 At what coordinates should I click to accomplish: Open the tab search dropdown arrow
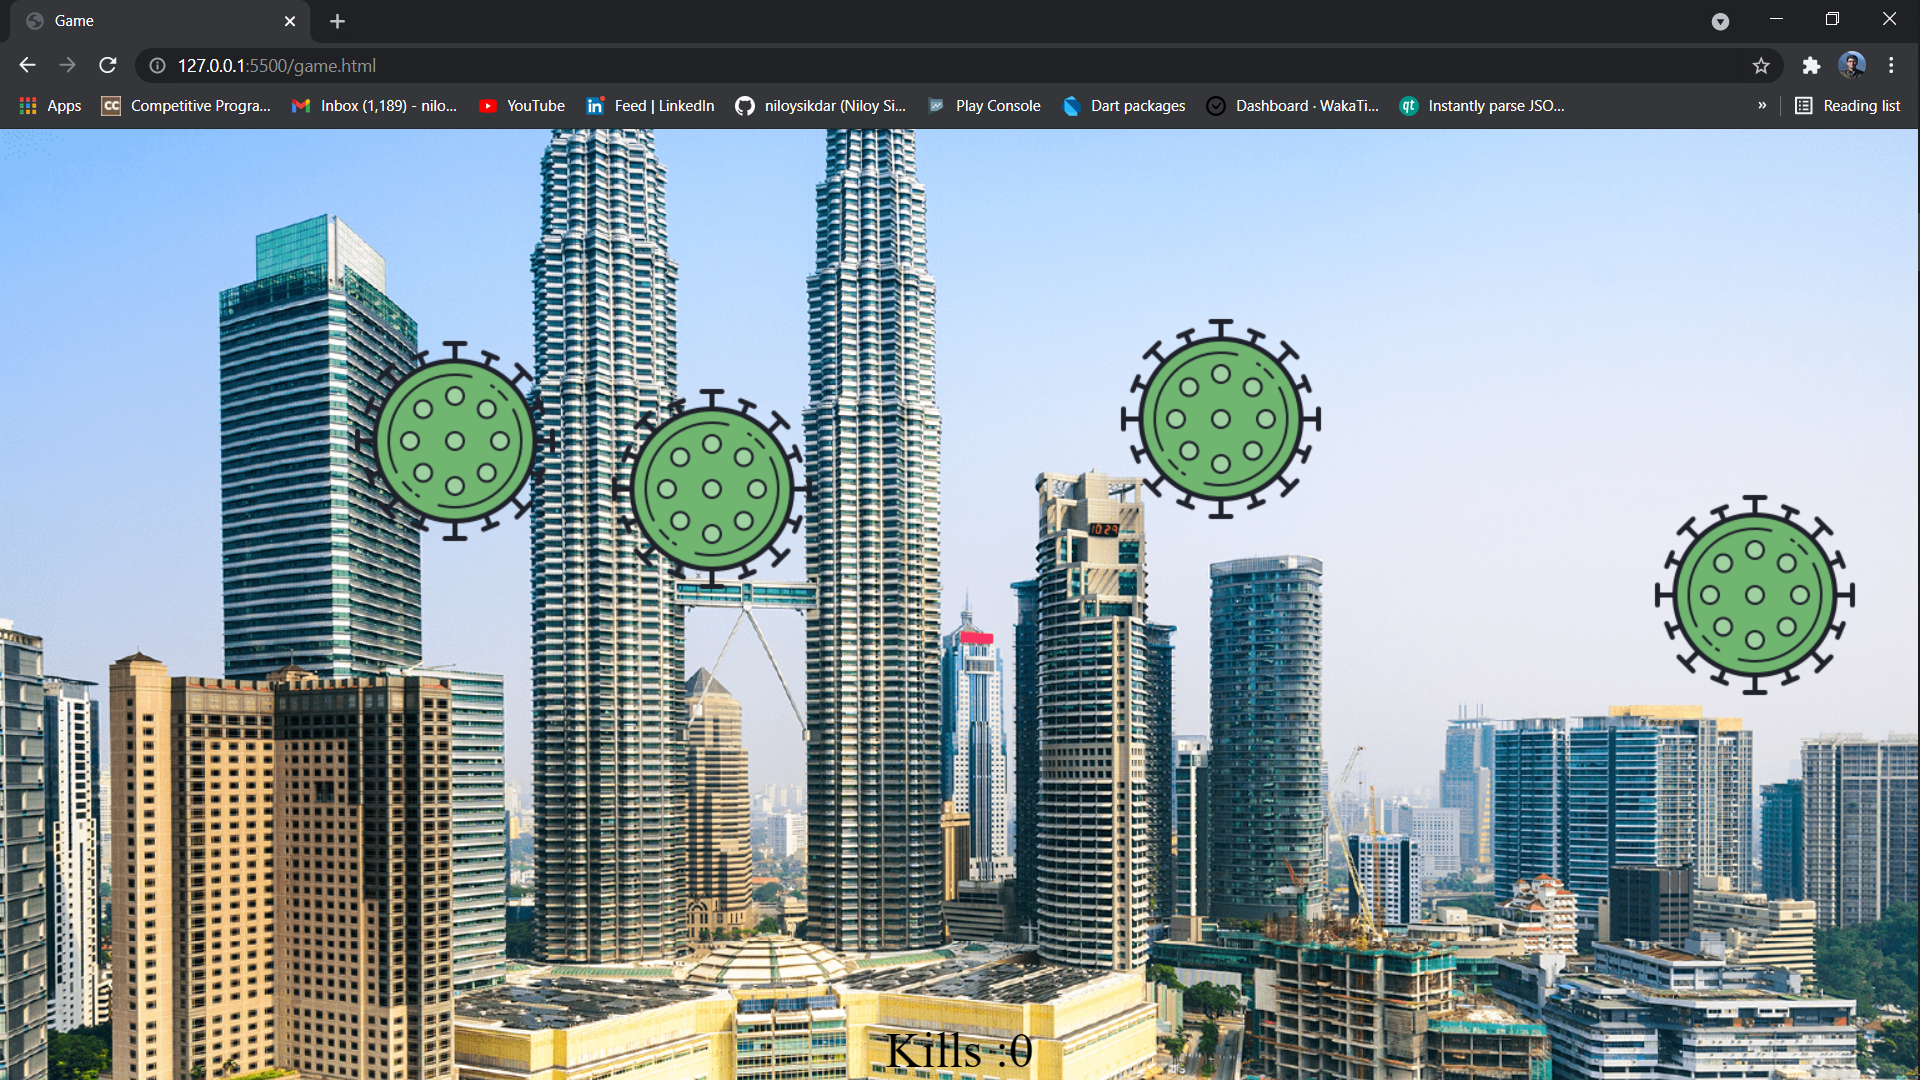[1720, 21]
